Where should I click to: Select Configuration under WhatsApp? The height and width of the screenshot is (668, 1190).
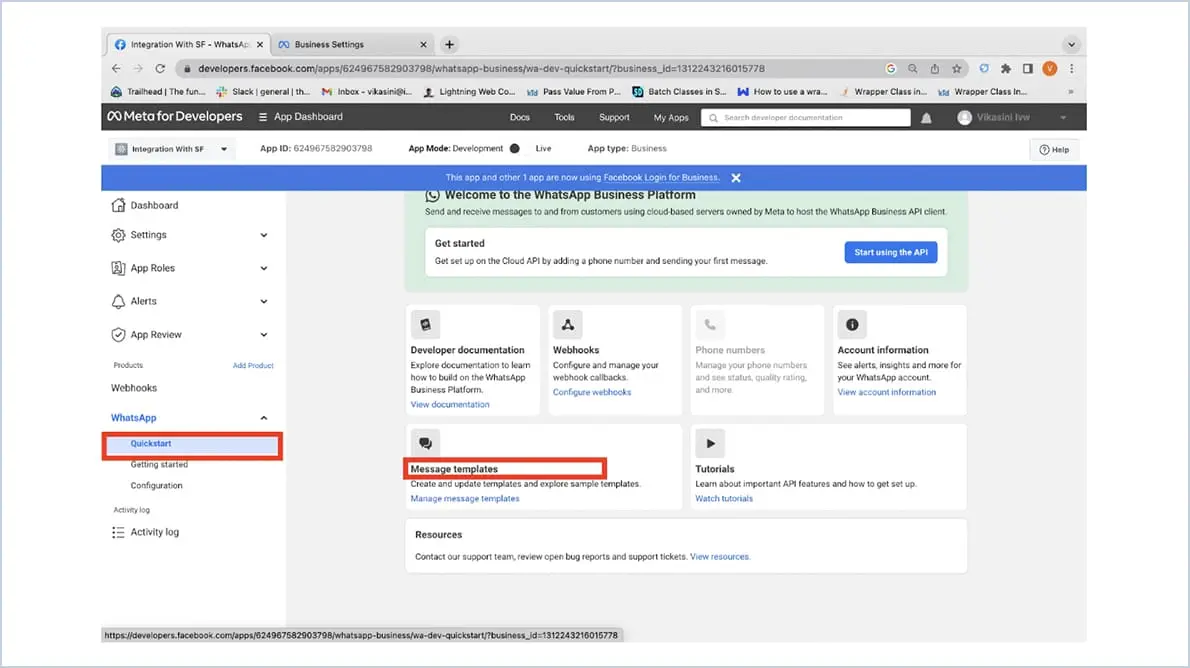point(156,486)
